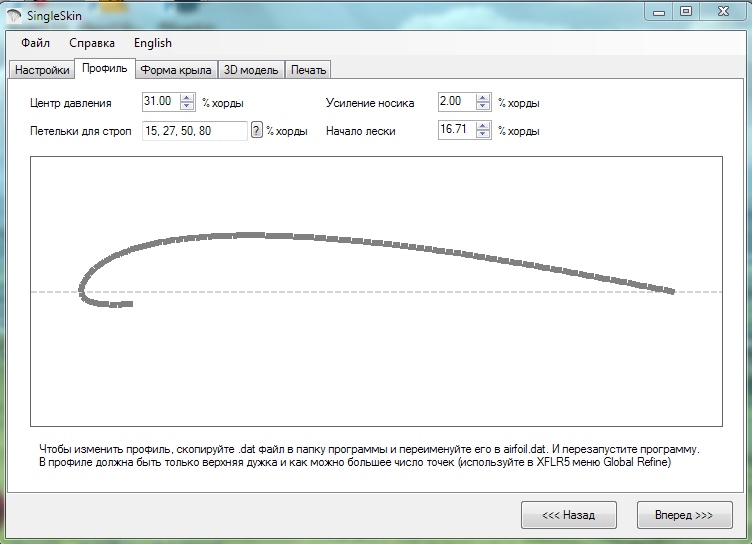Switch language via English menu item
752x544 pixels.
click(152, 43)
